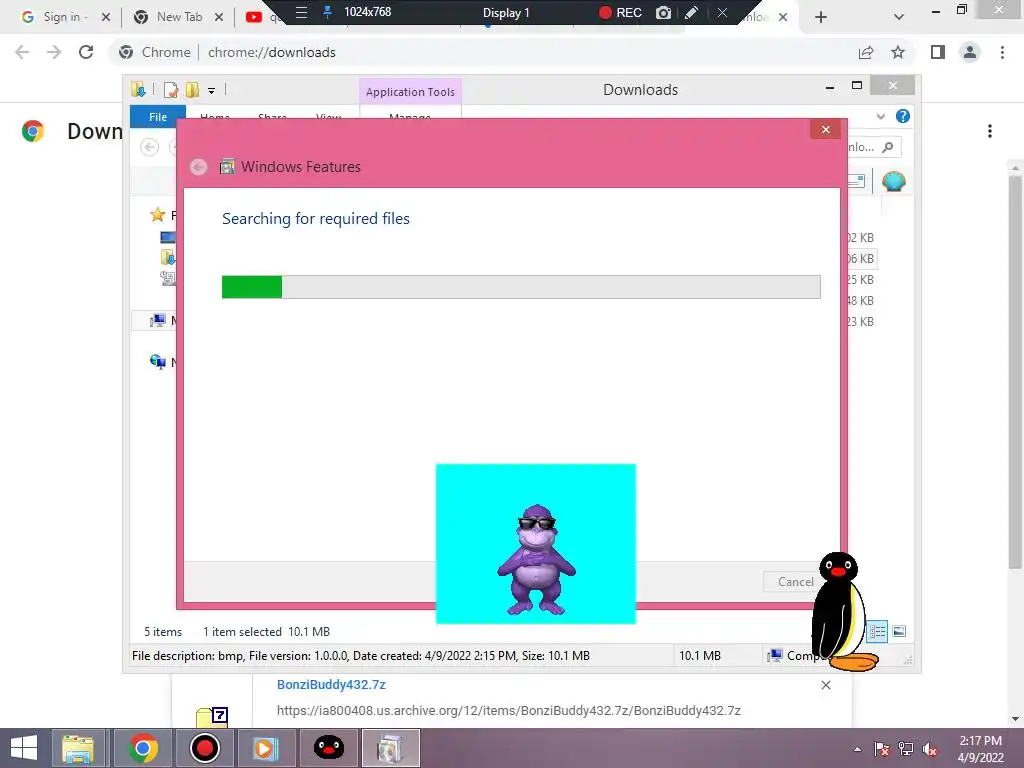Screen dimensions: 1024x768
Task: Click the New Folder quick access icon
Action: click(193, 90)
